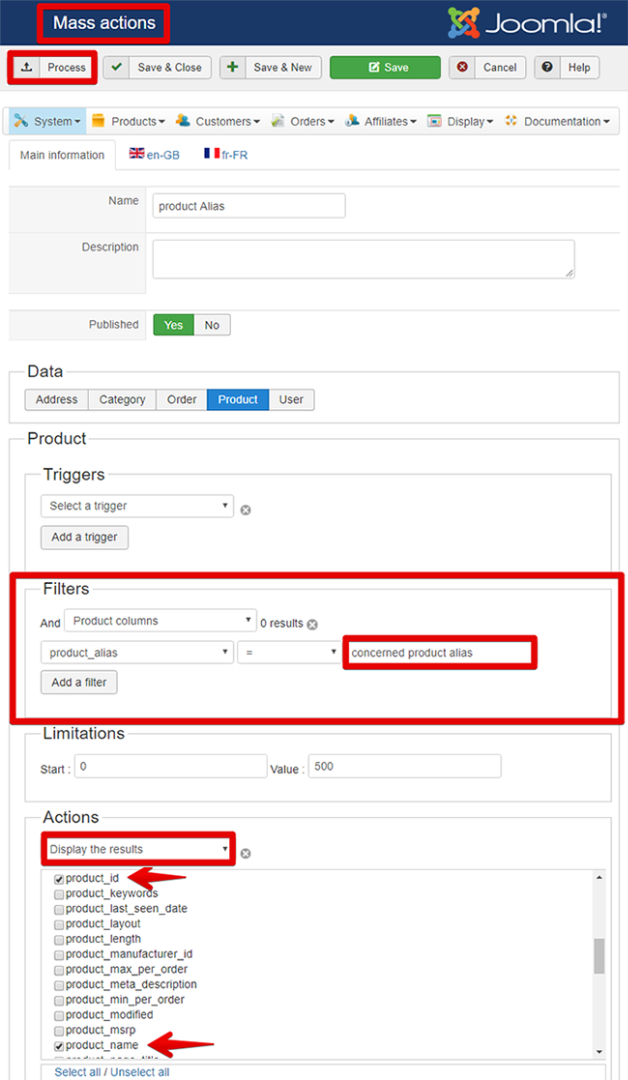The height and width of the screenshot is (1080, 628).
Task: Delete the Product columns filter via X icon
Action: (312, 624)
